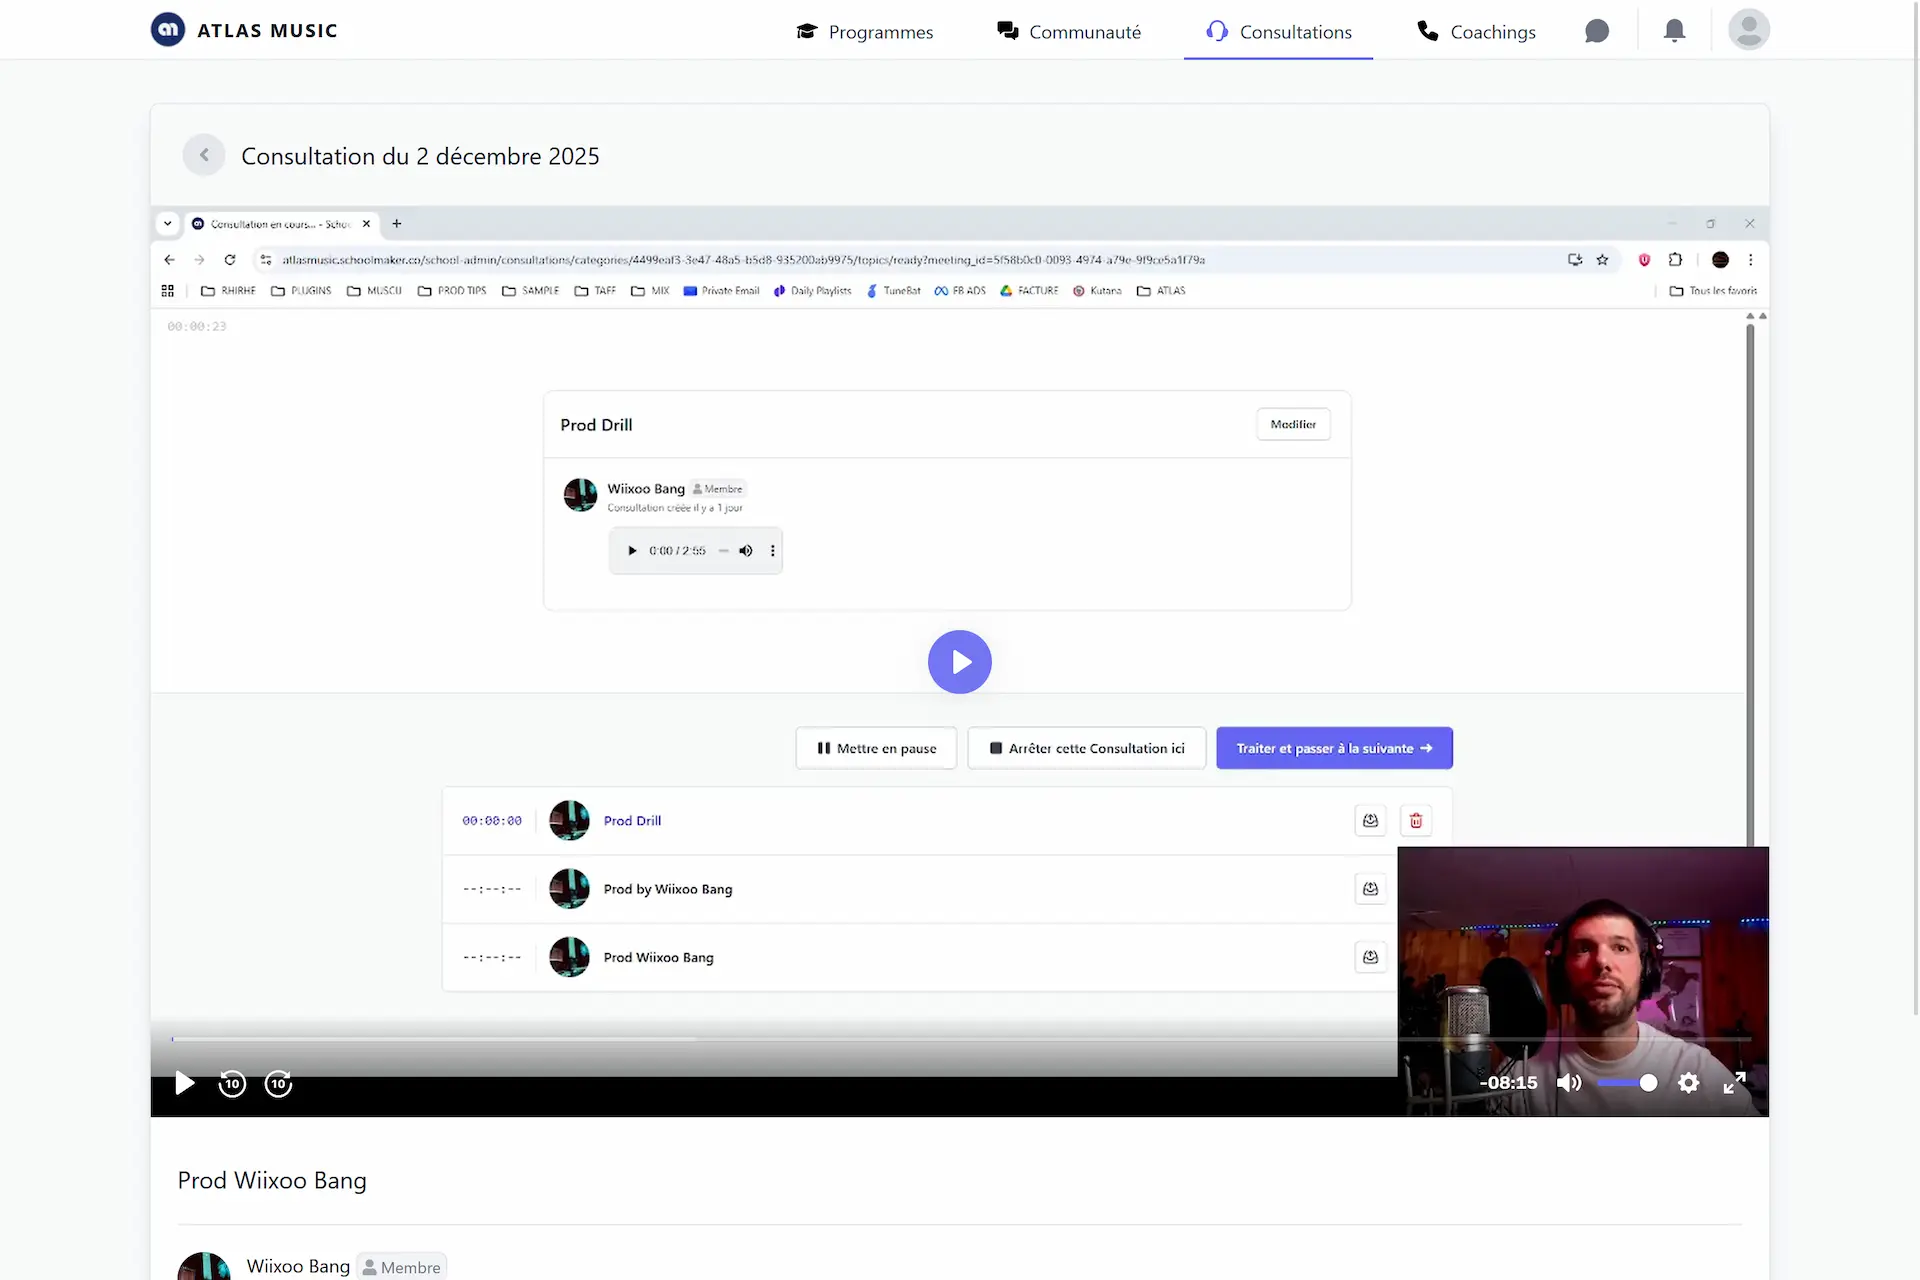Play the video with the center play button
1920x1280 pixels.
(x=959, y=662)
